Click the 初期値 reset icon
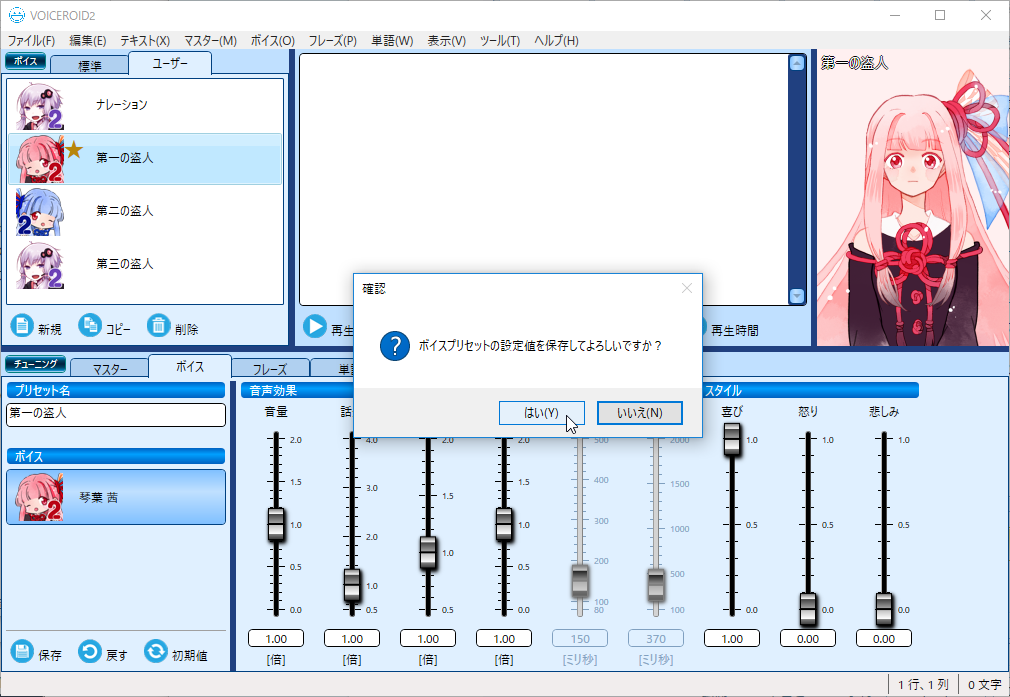This screenshot has height=697, width=1010. point(156,651)
